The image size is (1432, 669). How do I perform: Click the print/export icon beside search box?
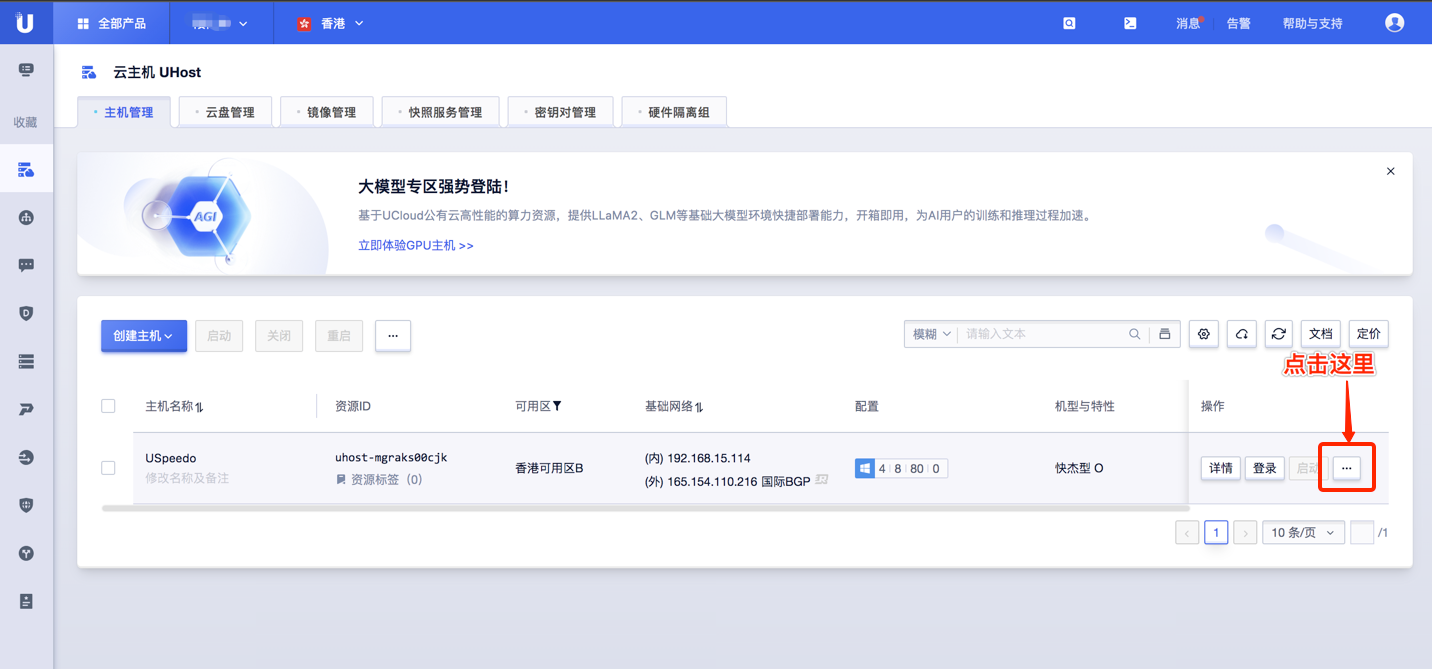click(x=1164, y=334)
